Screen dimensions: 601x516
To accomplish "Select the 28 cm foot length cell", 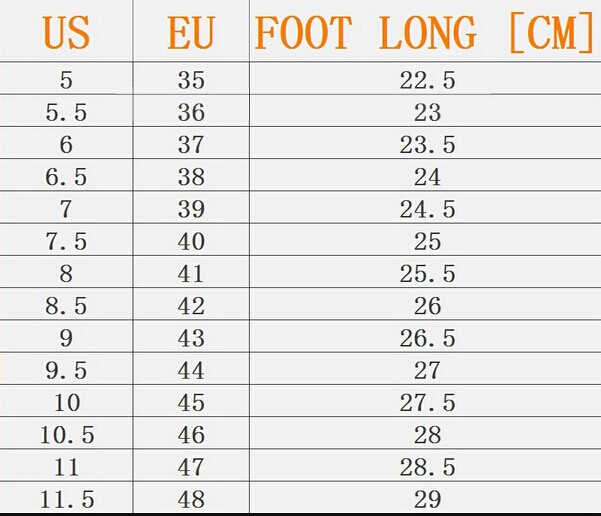I will pos(427,434).
